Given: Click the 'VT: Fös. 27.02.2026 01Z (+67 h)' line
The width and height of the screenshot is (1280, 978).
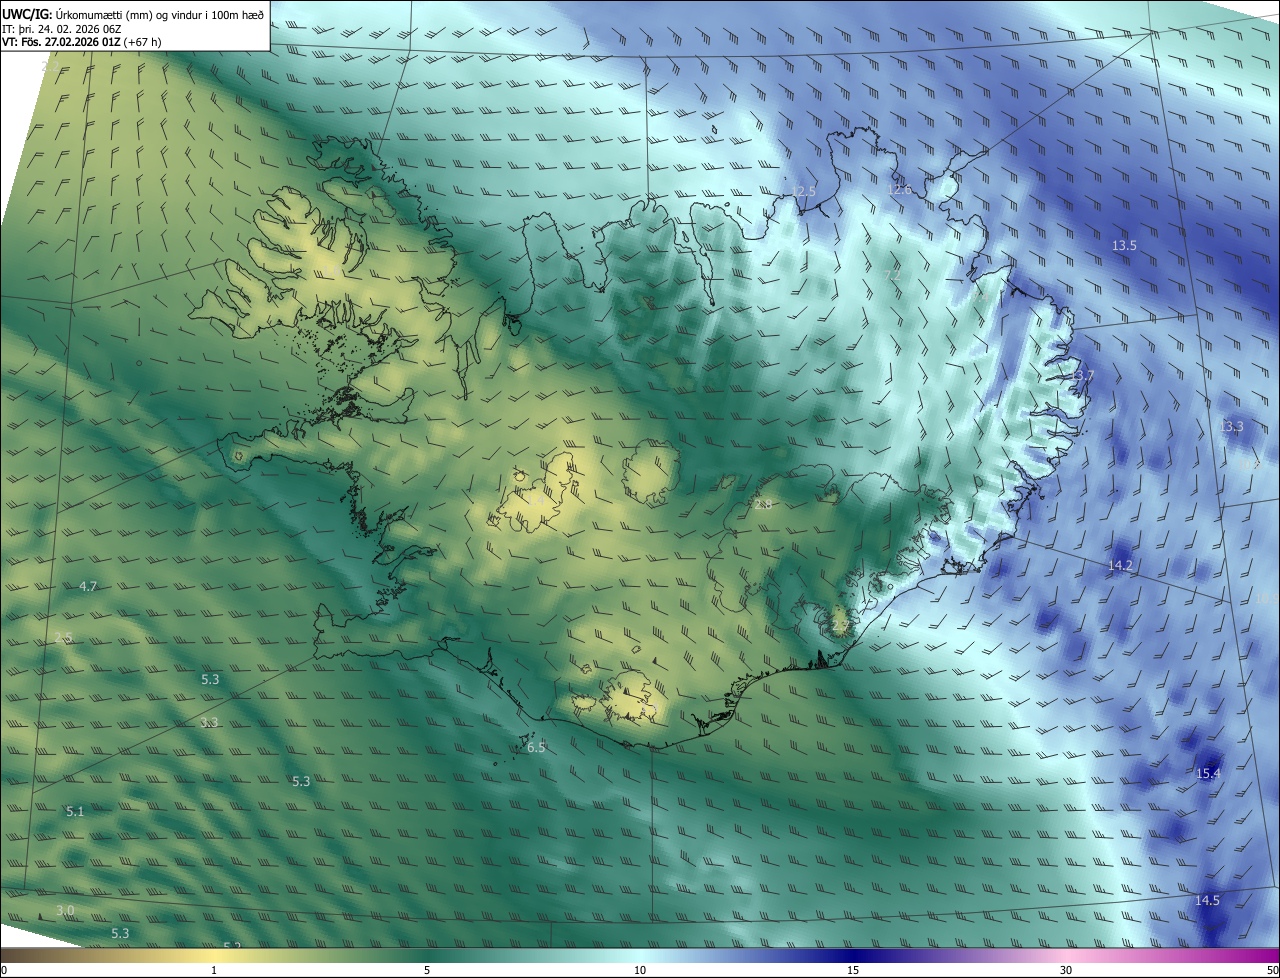Looking at the screenshot, I should point(82,42).
